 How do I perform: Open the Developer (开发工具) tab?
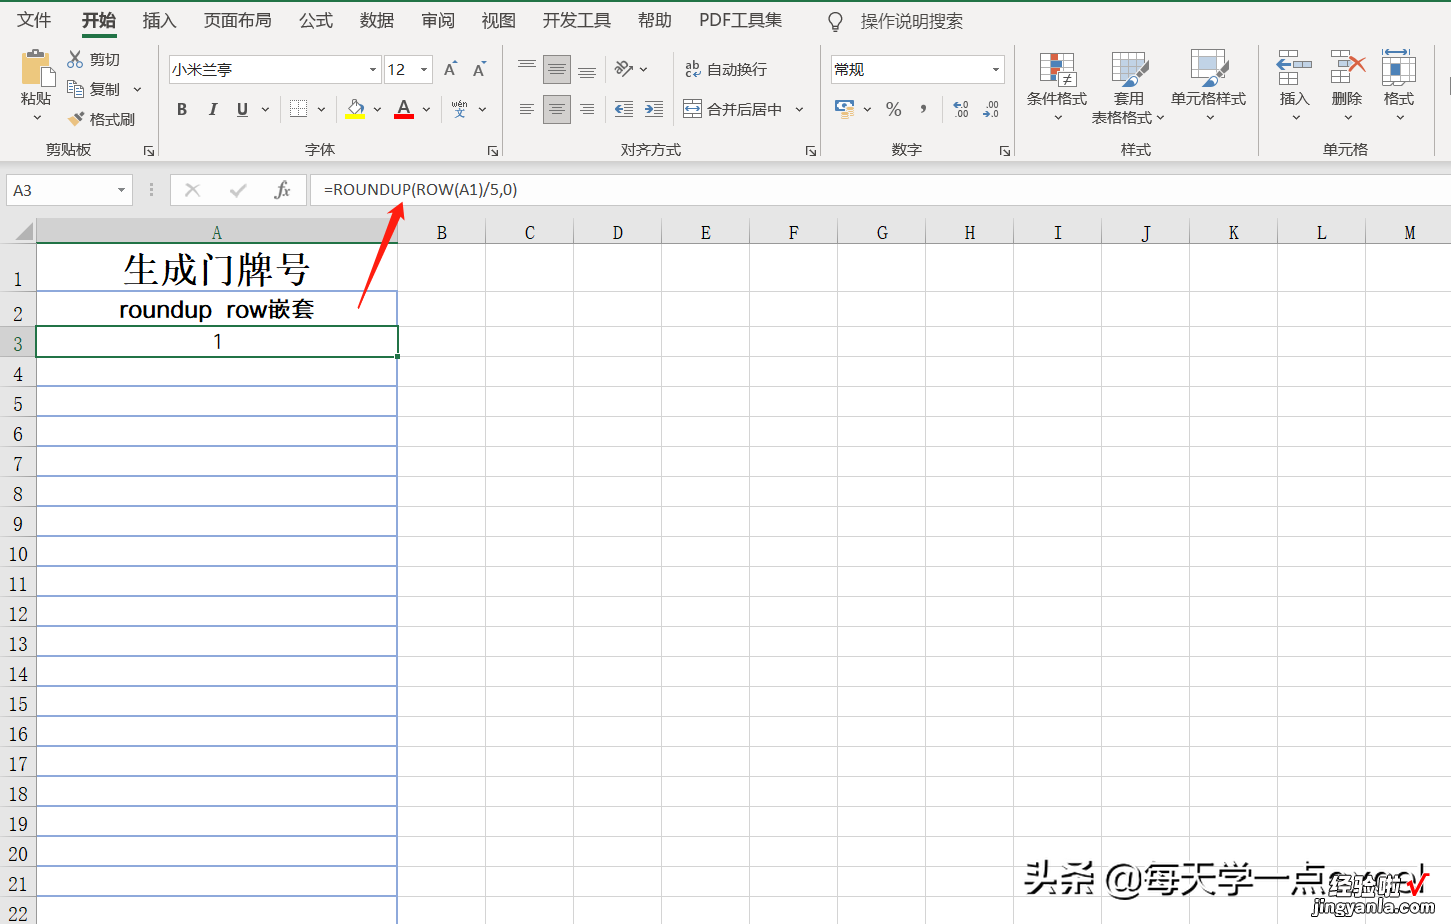point(576,20)
